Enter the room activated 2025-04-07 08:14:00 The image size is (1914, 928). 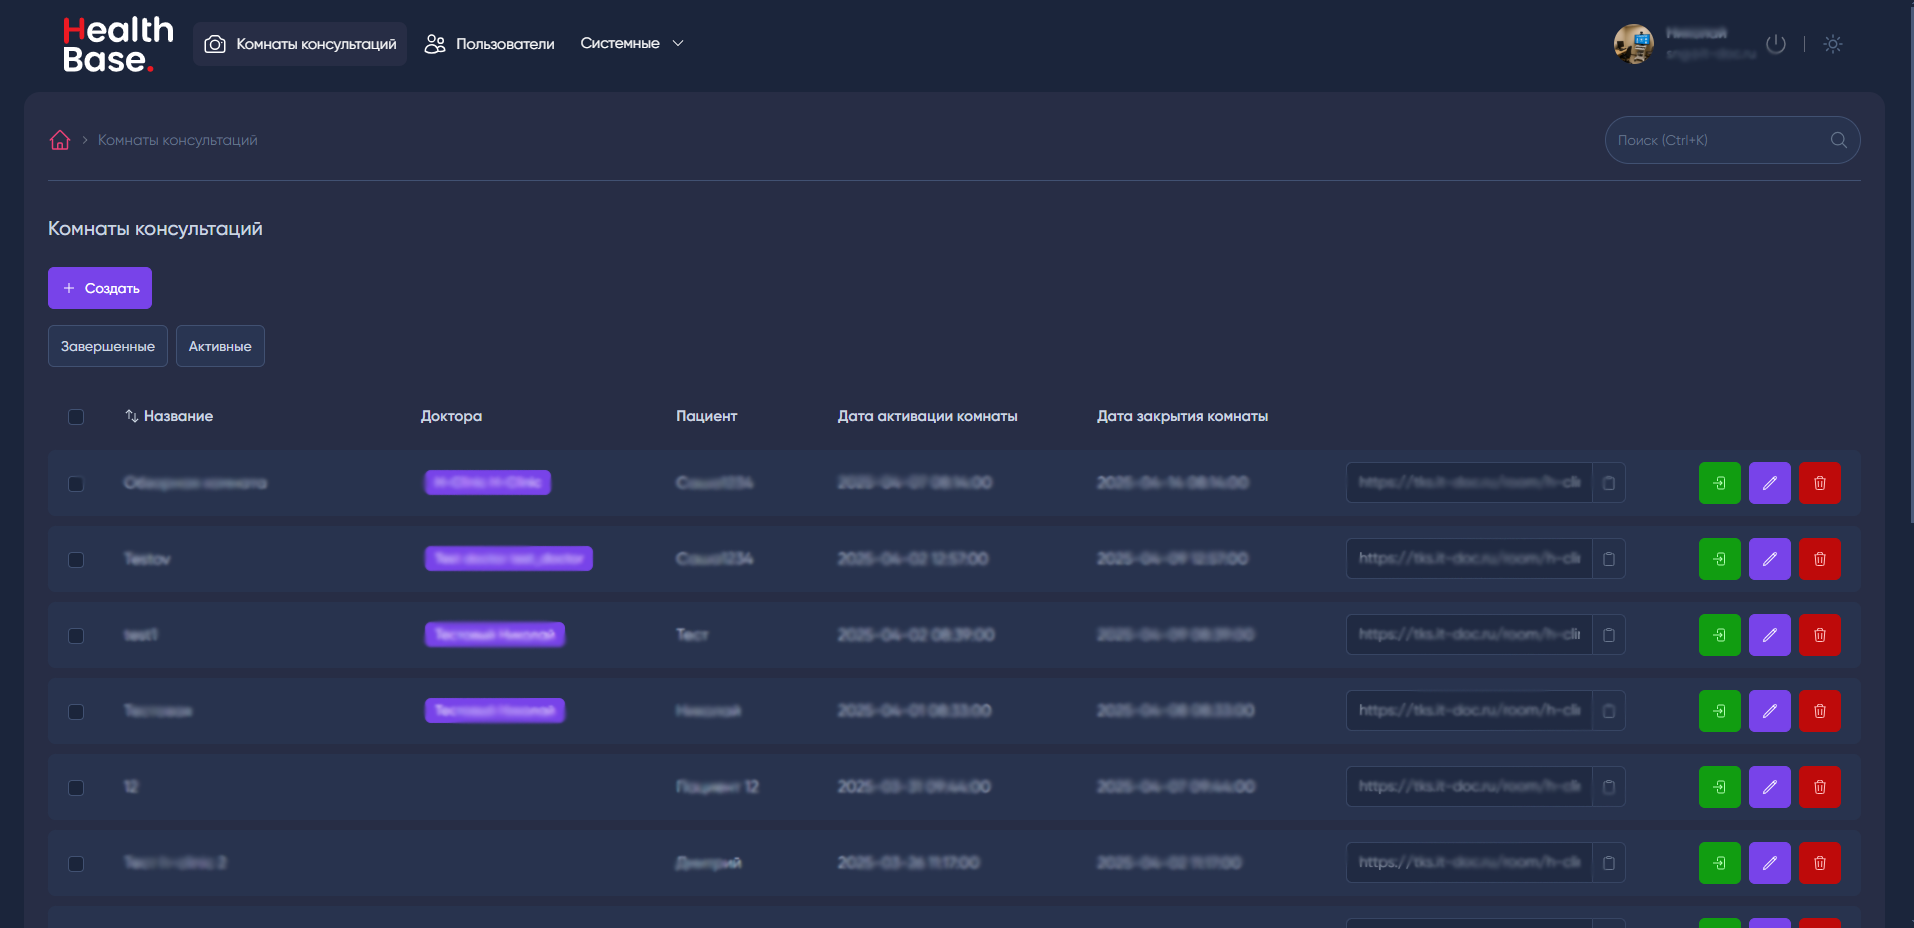click(x=1720, y=483)
